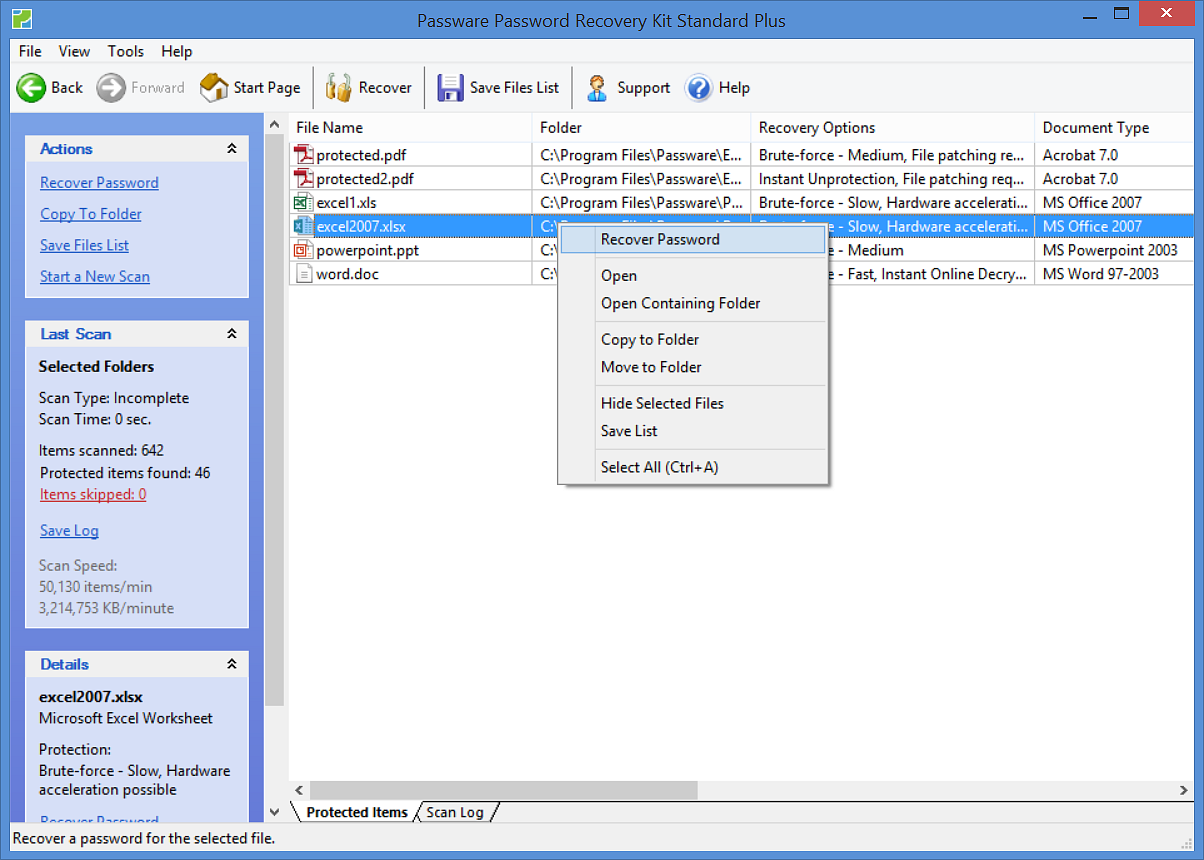This screenshot has width=1204, height=860.
Task: Switch to the Scan Log tab
Action: coord(455,812)
